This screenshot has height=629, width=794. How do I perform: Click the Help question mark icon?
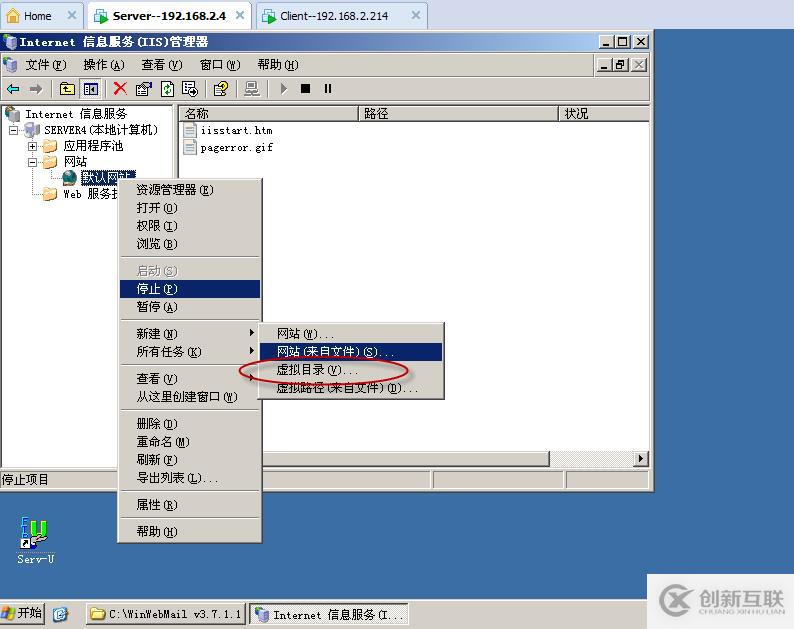(220, 89)
